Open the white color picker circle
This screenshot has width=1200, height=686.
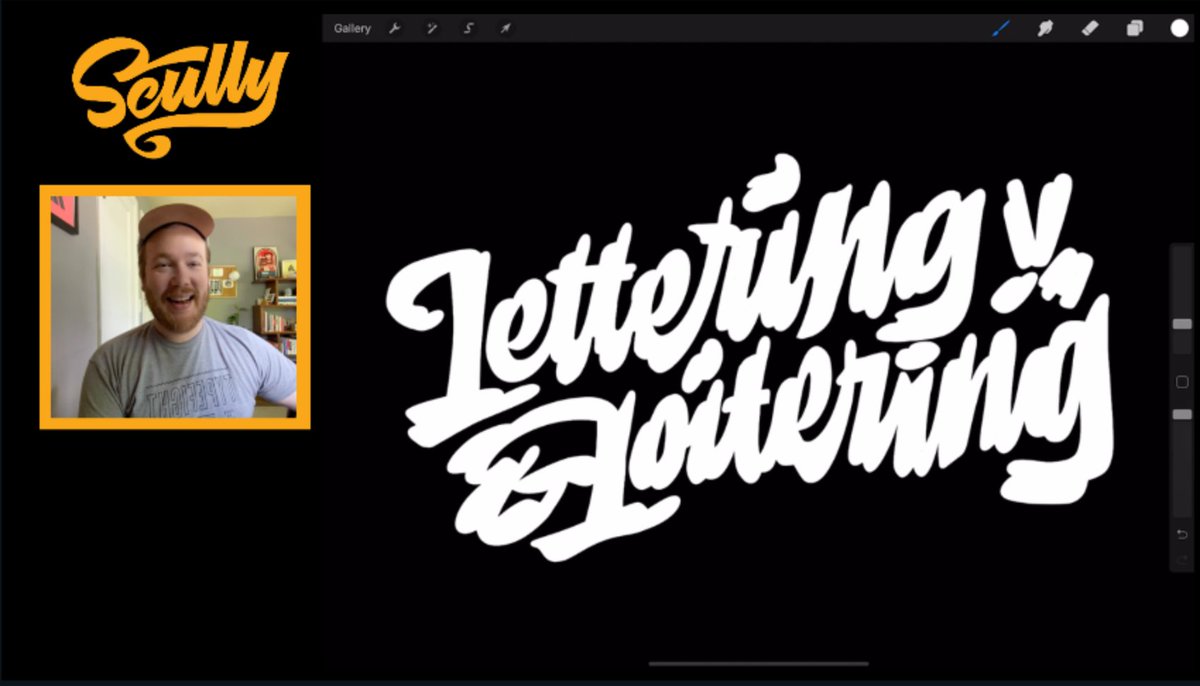click(1179, 28)
